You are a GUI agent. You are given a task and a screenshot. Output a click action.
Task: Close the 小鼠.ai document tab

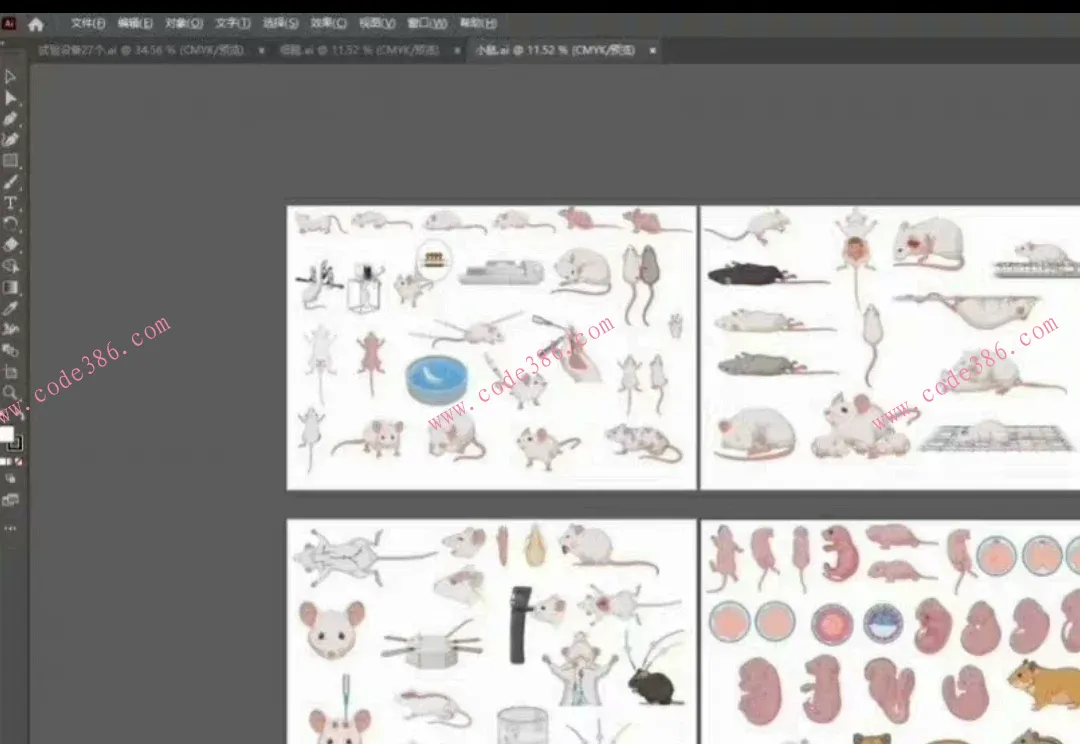653,50
